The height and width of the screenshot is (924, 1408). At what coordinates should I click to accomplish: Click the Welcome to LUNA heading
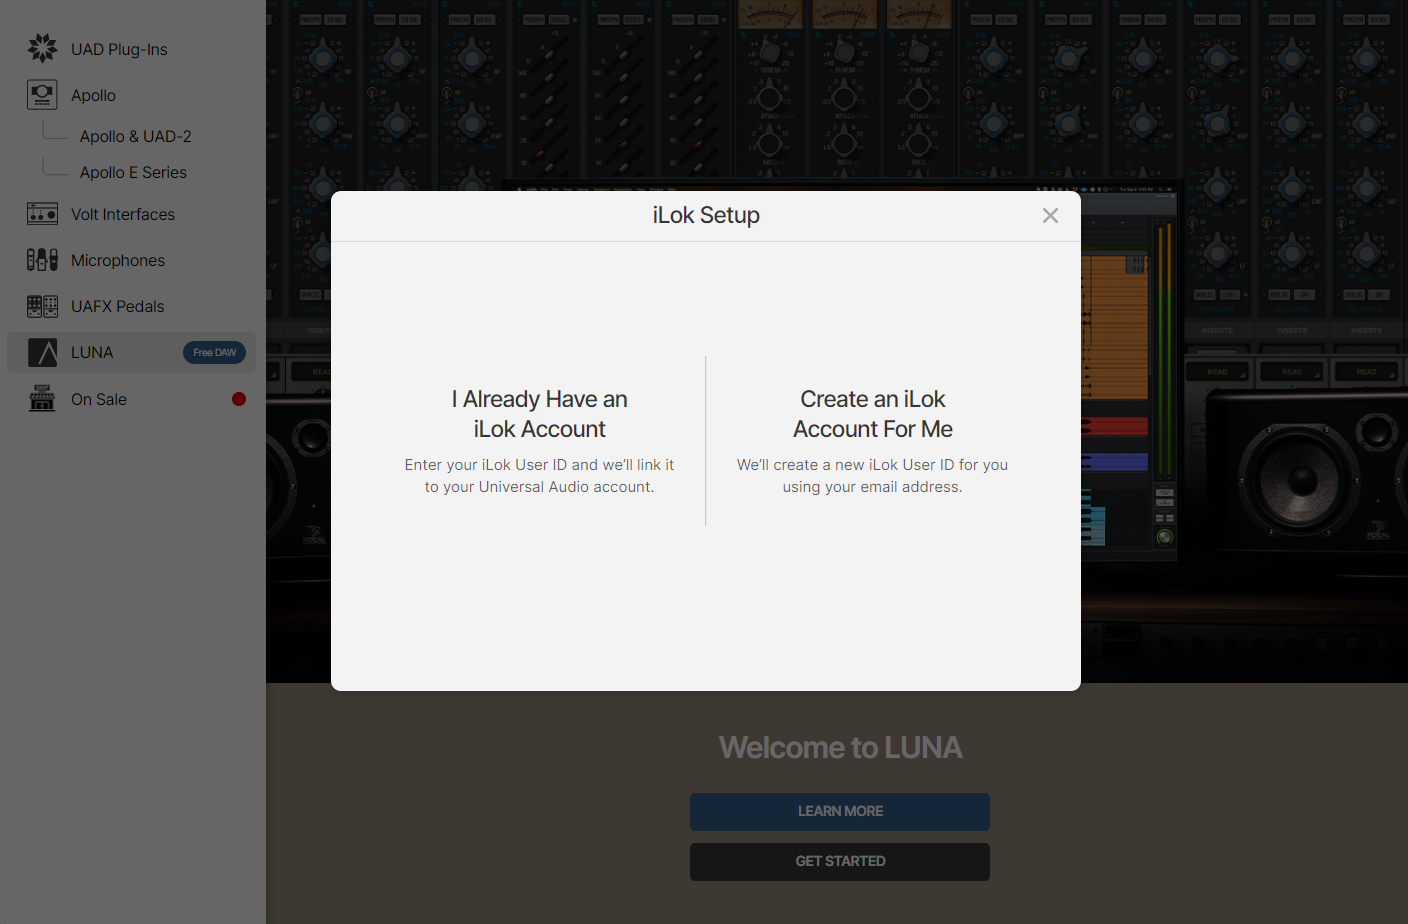(840, 747)
